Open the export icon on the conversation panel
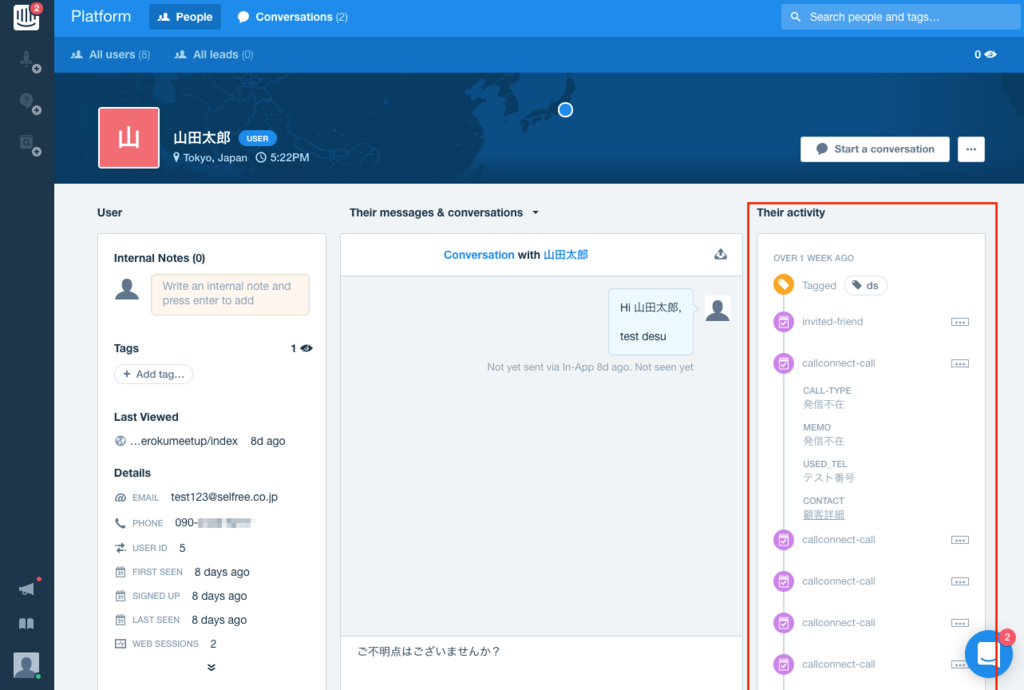The height and width of the screenshot is (690, 1024). [x=720, y=255]
